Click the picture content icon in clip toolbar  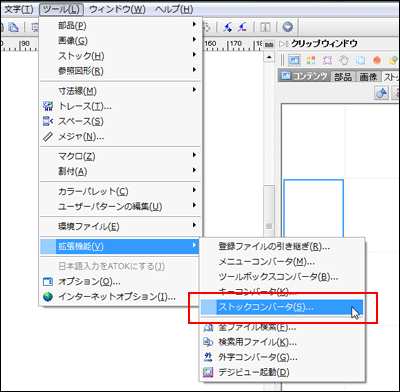tap(294, 60)
